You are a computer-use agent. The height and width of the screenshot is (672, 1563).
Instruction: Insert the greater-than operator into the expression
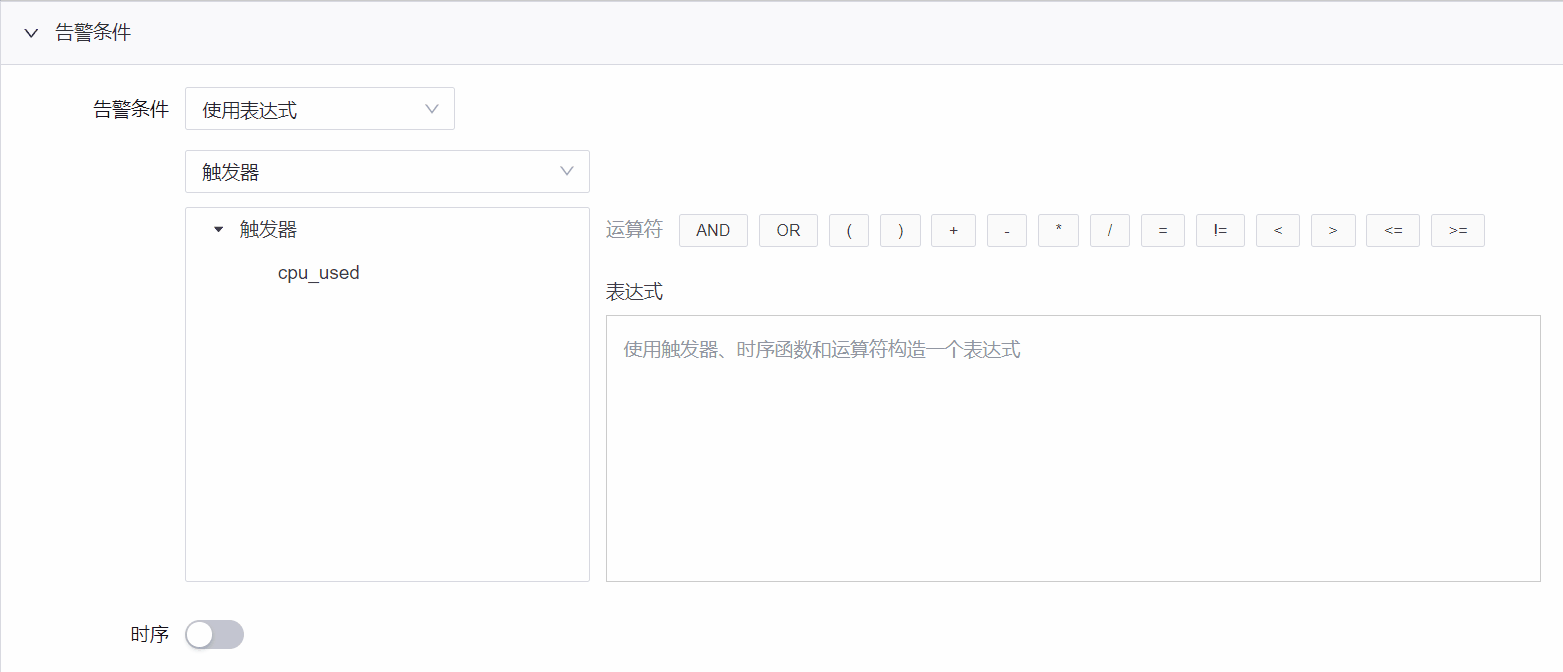click(1333, 230)
